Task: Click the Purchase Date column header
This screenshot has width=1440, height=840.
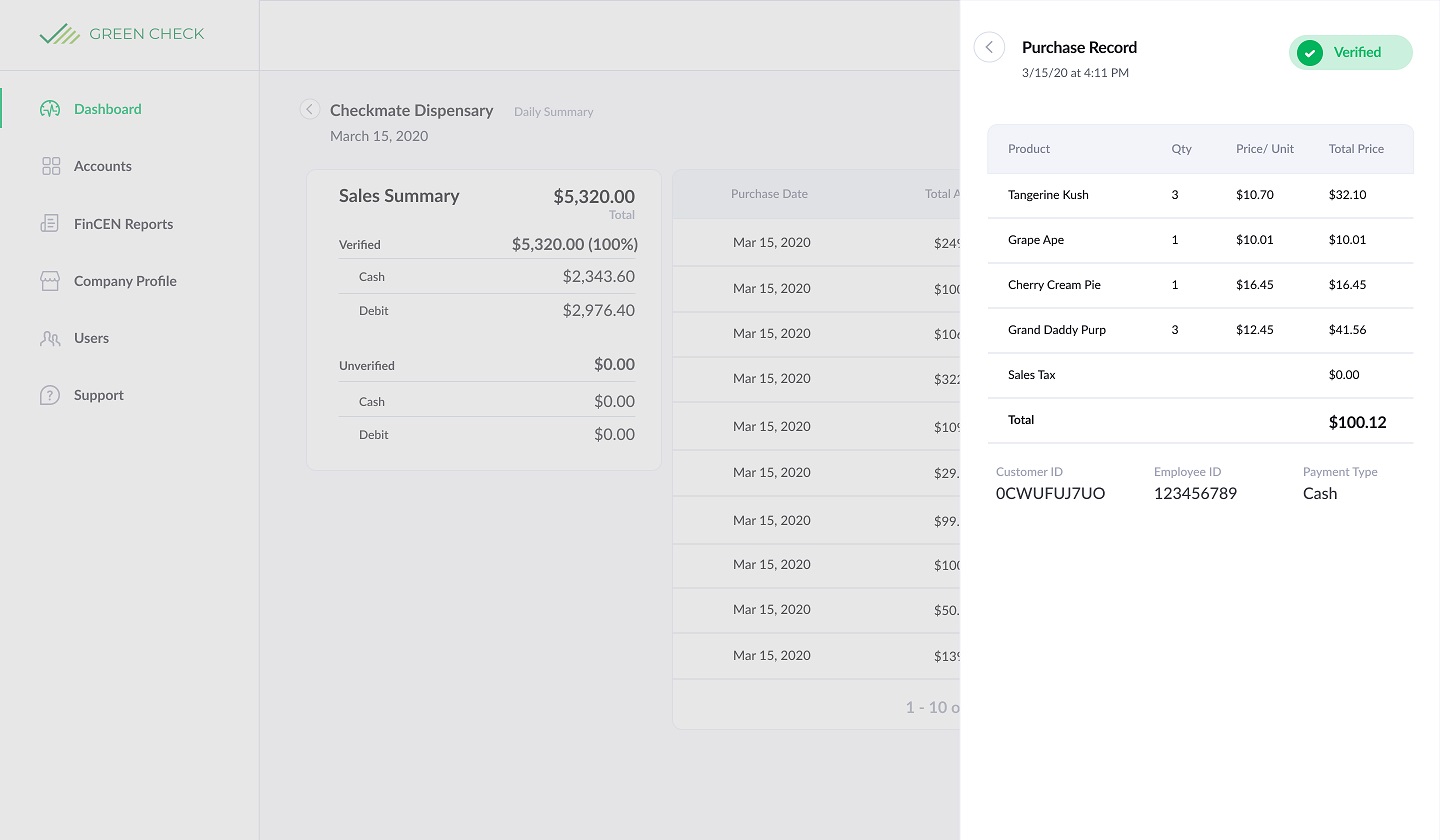Action: click(x=769, y=194)
